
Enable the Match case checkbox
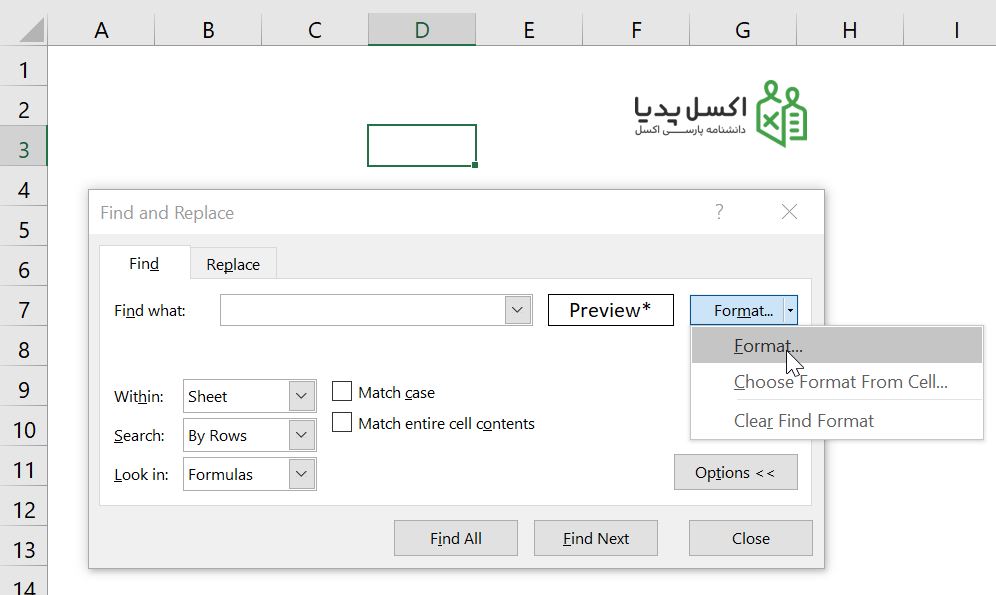click(342, 392)
